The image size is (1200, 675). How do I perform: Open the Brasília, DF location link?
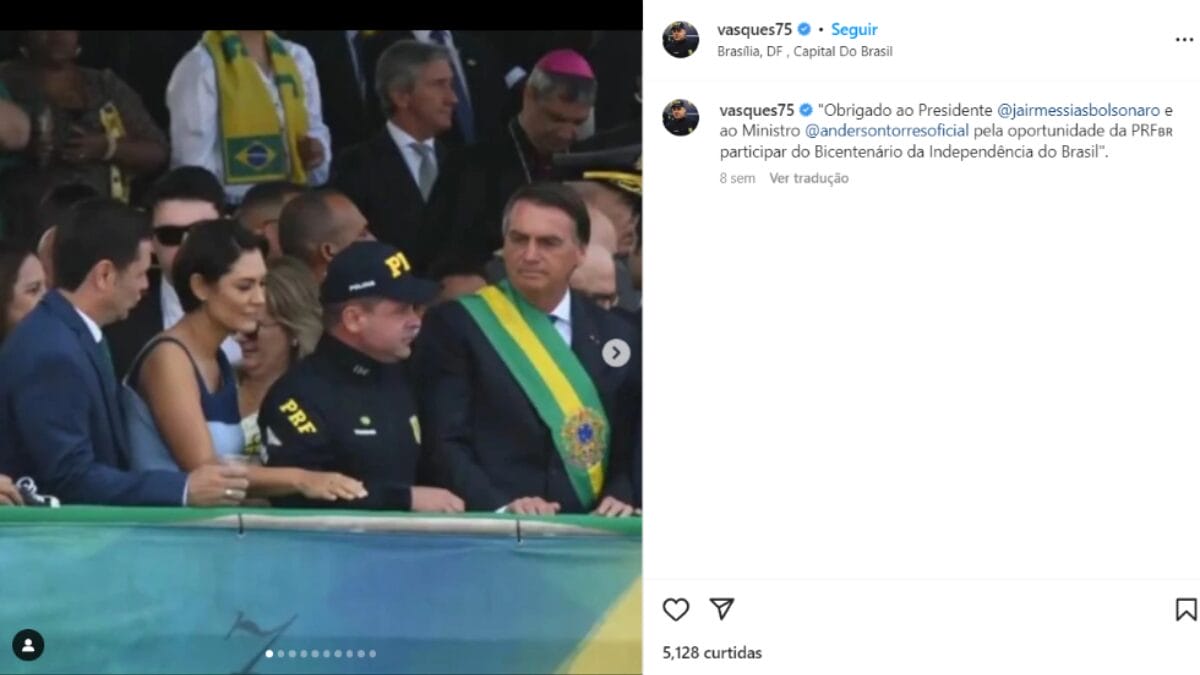click(805, 51)
